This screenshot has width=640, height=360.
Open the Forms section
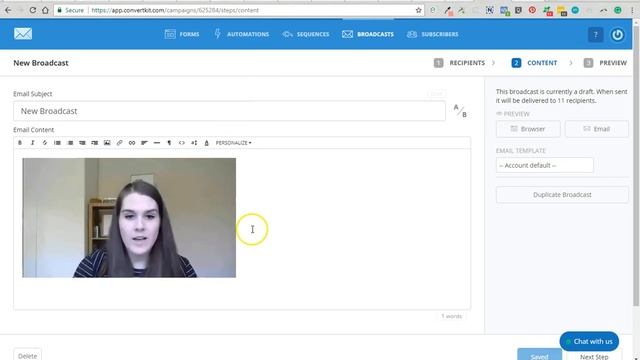(182, 34)
